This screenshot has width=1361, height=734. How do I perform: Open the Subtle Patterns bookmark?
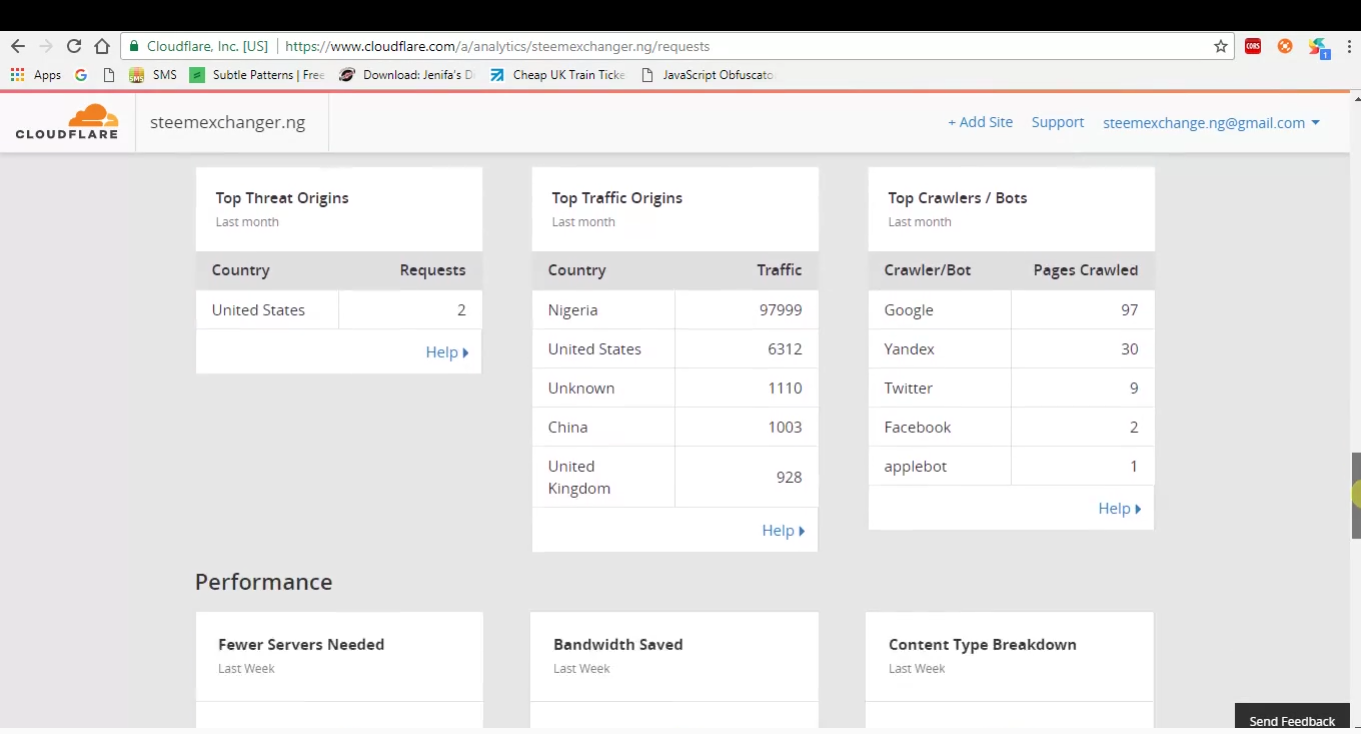(x=257, y=75)
